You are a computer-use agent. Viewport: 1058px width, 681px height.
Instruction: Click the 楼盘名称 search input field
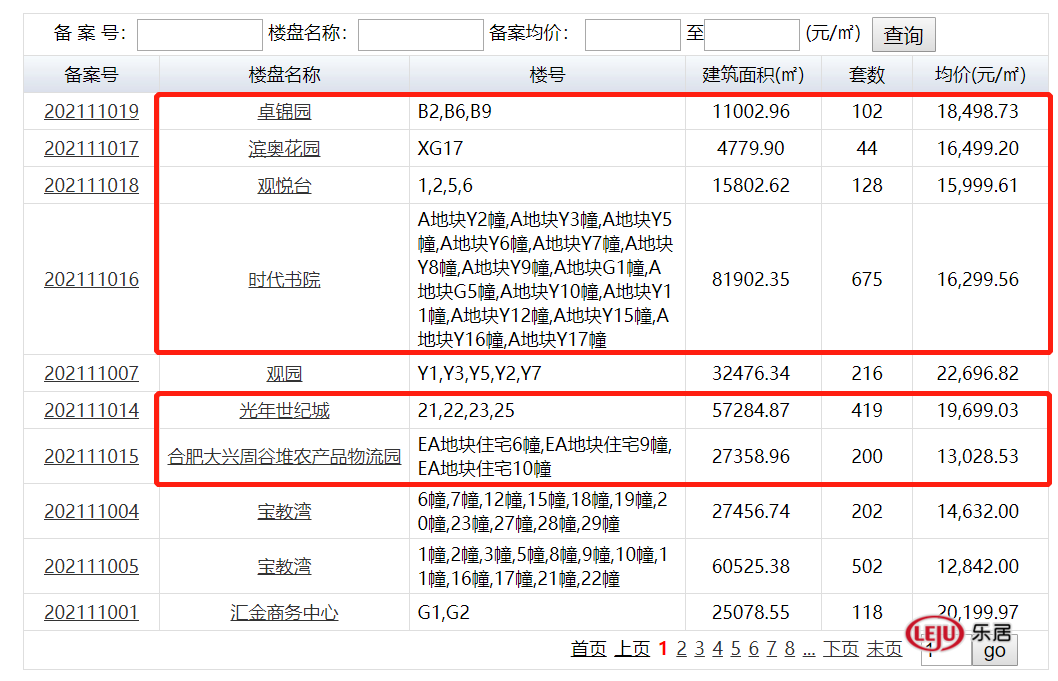(x=420, y=34)
